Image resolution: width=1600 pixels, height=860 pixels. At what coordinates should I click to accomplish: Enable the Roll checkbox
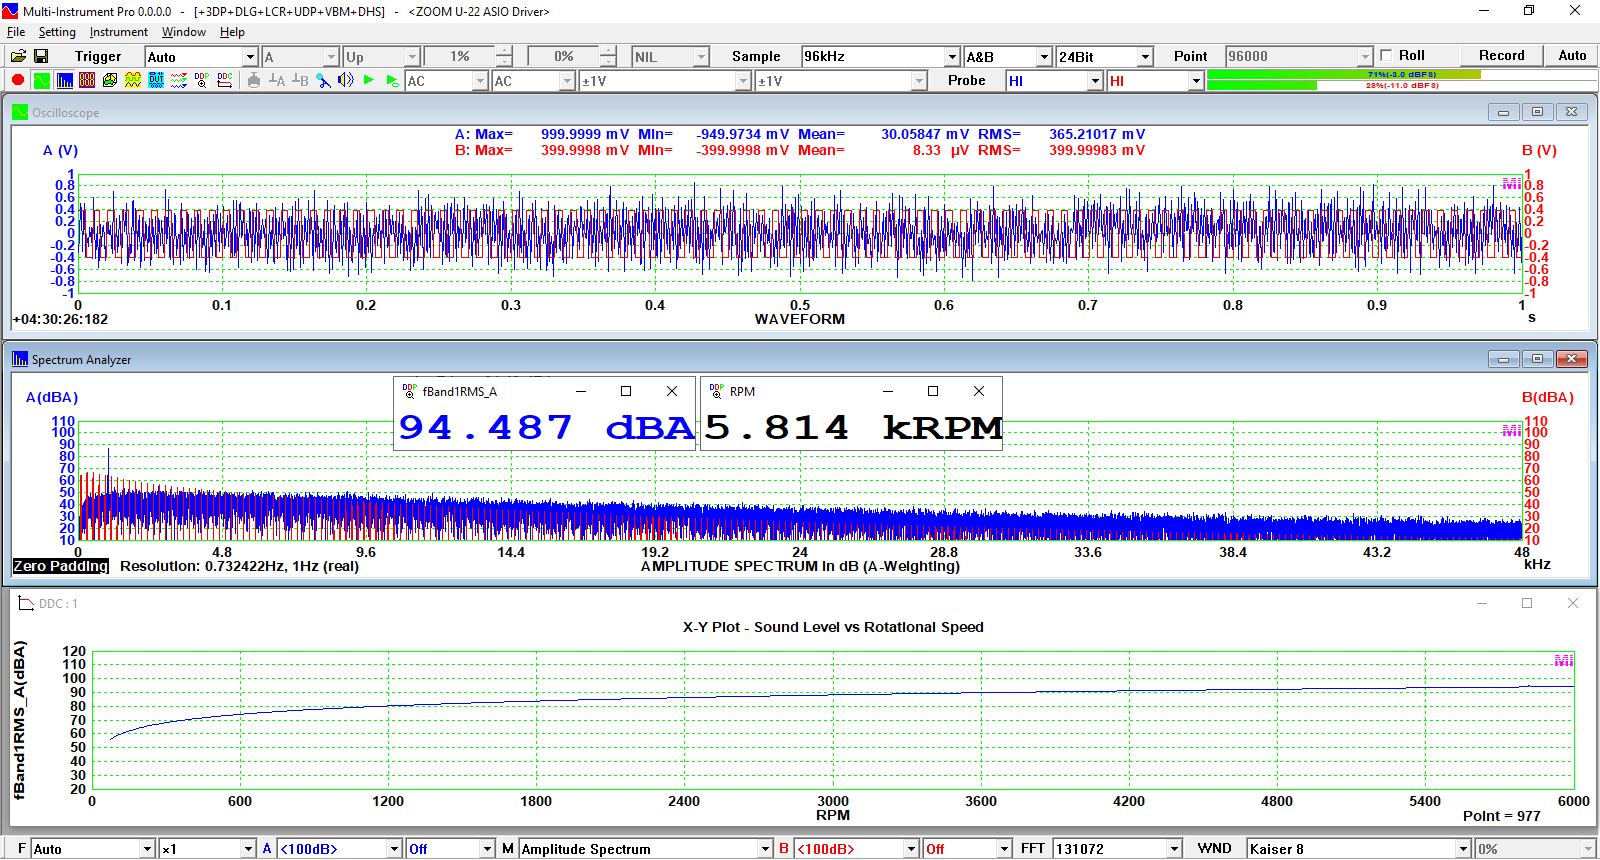pyautogui.click(x=1386, y=56)
